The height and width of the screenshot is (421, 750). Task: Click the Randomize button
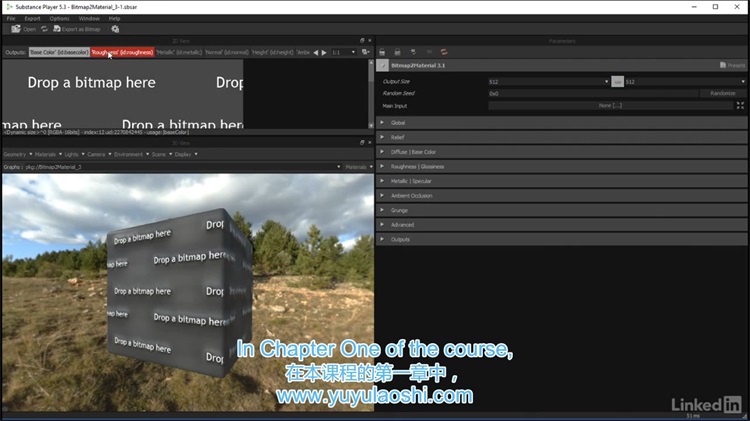point(723,93)
